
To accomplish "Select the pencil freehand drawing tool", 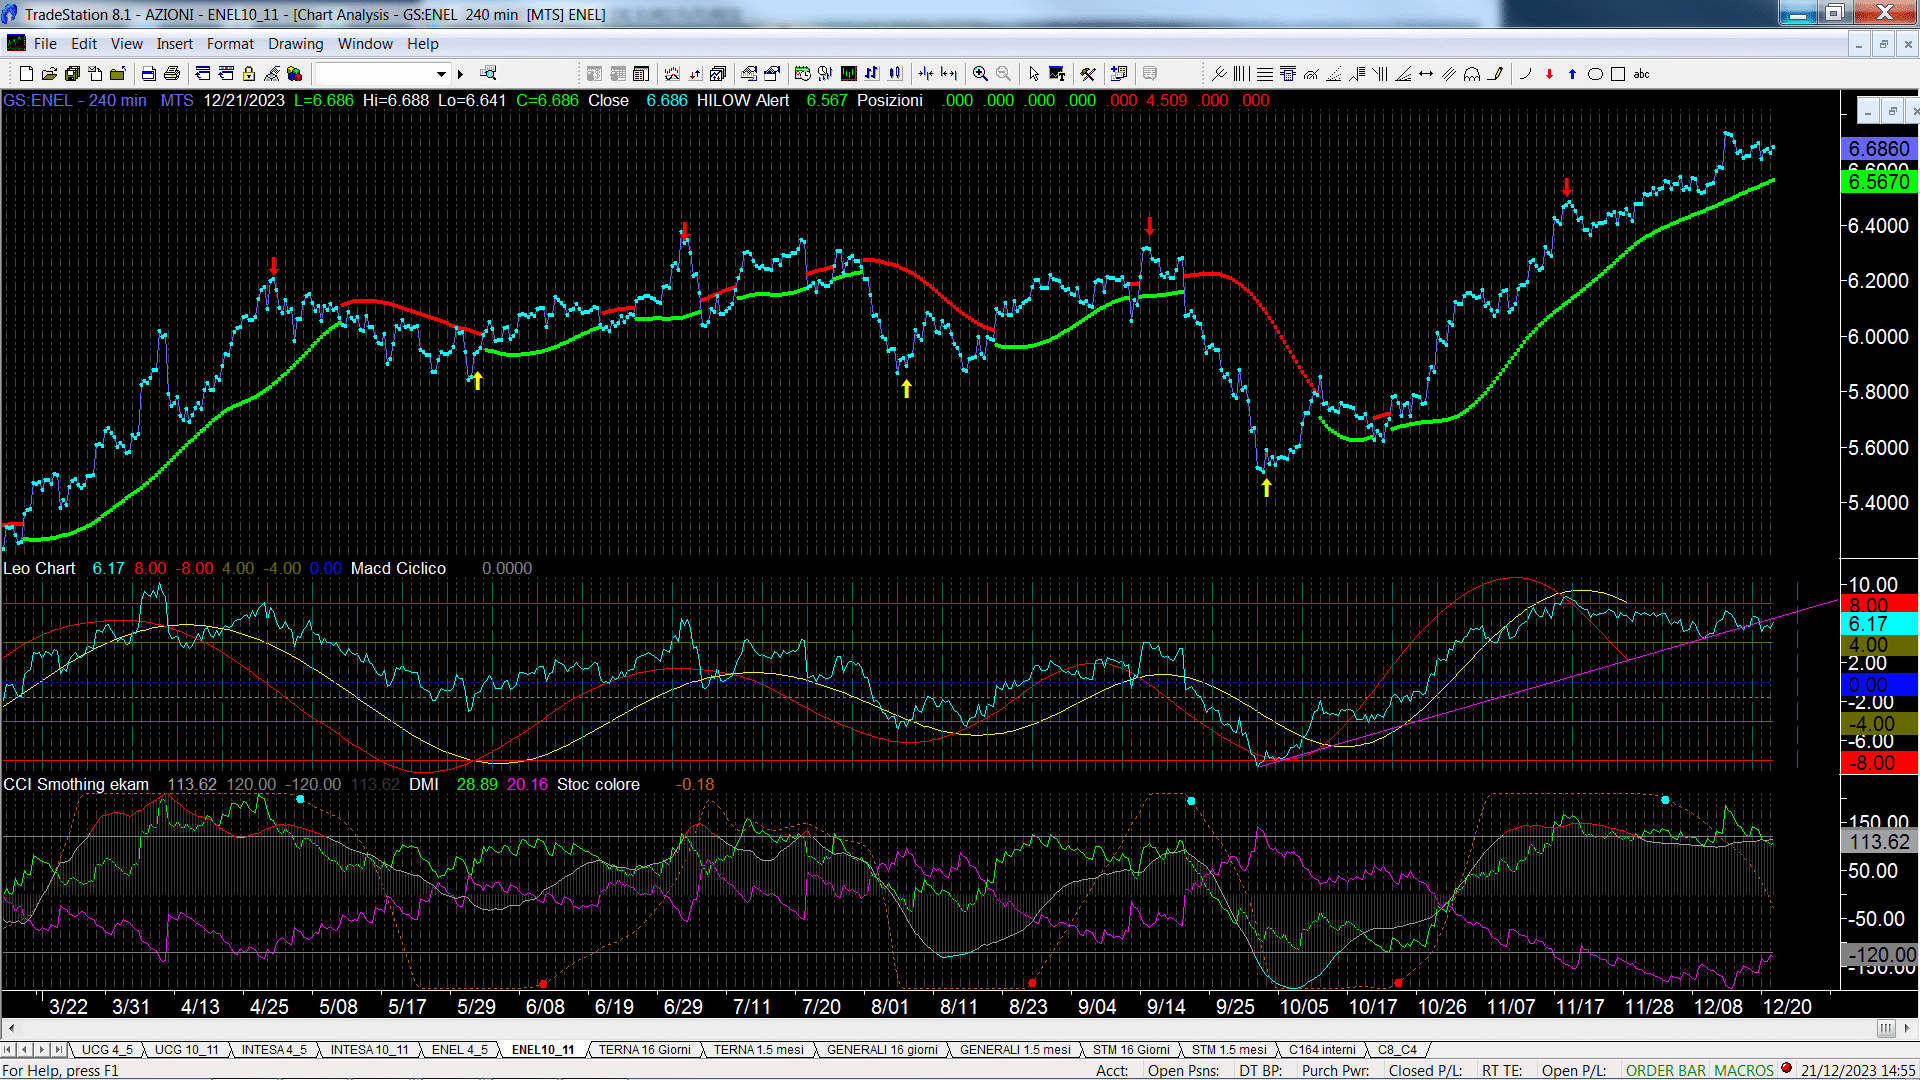I will coord(1496,73).
